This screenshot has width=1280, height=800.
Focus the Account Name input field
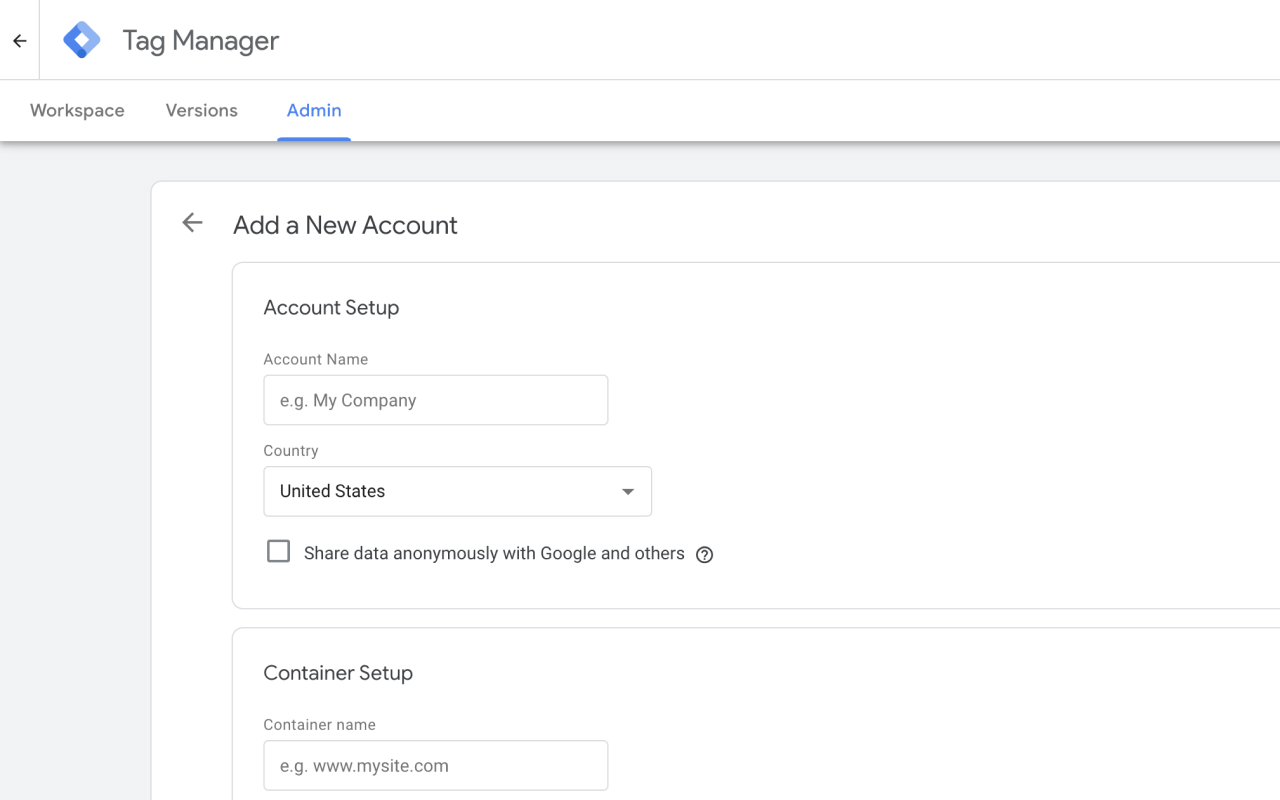point(435,400)
